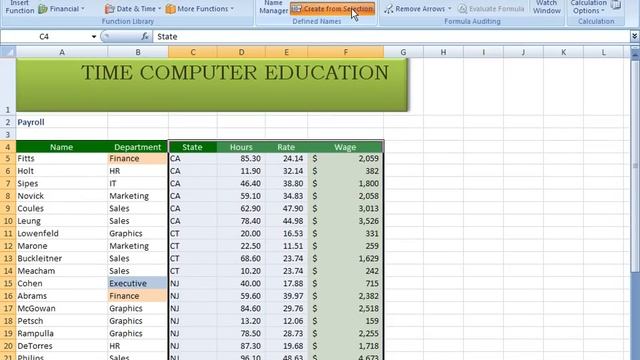Select the hours value 40.00
Viewport: 640px width, 360px height.
click(241, 283)
